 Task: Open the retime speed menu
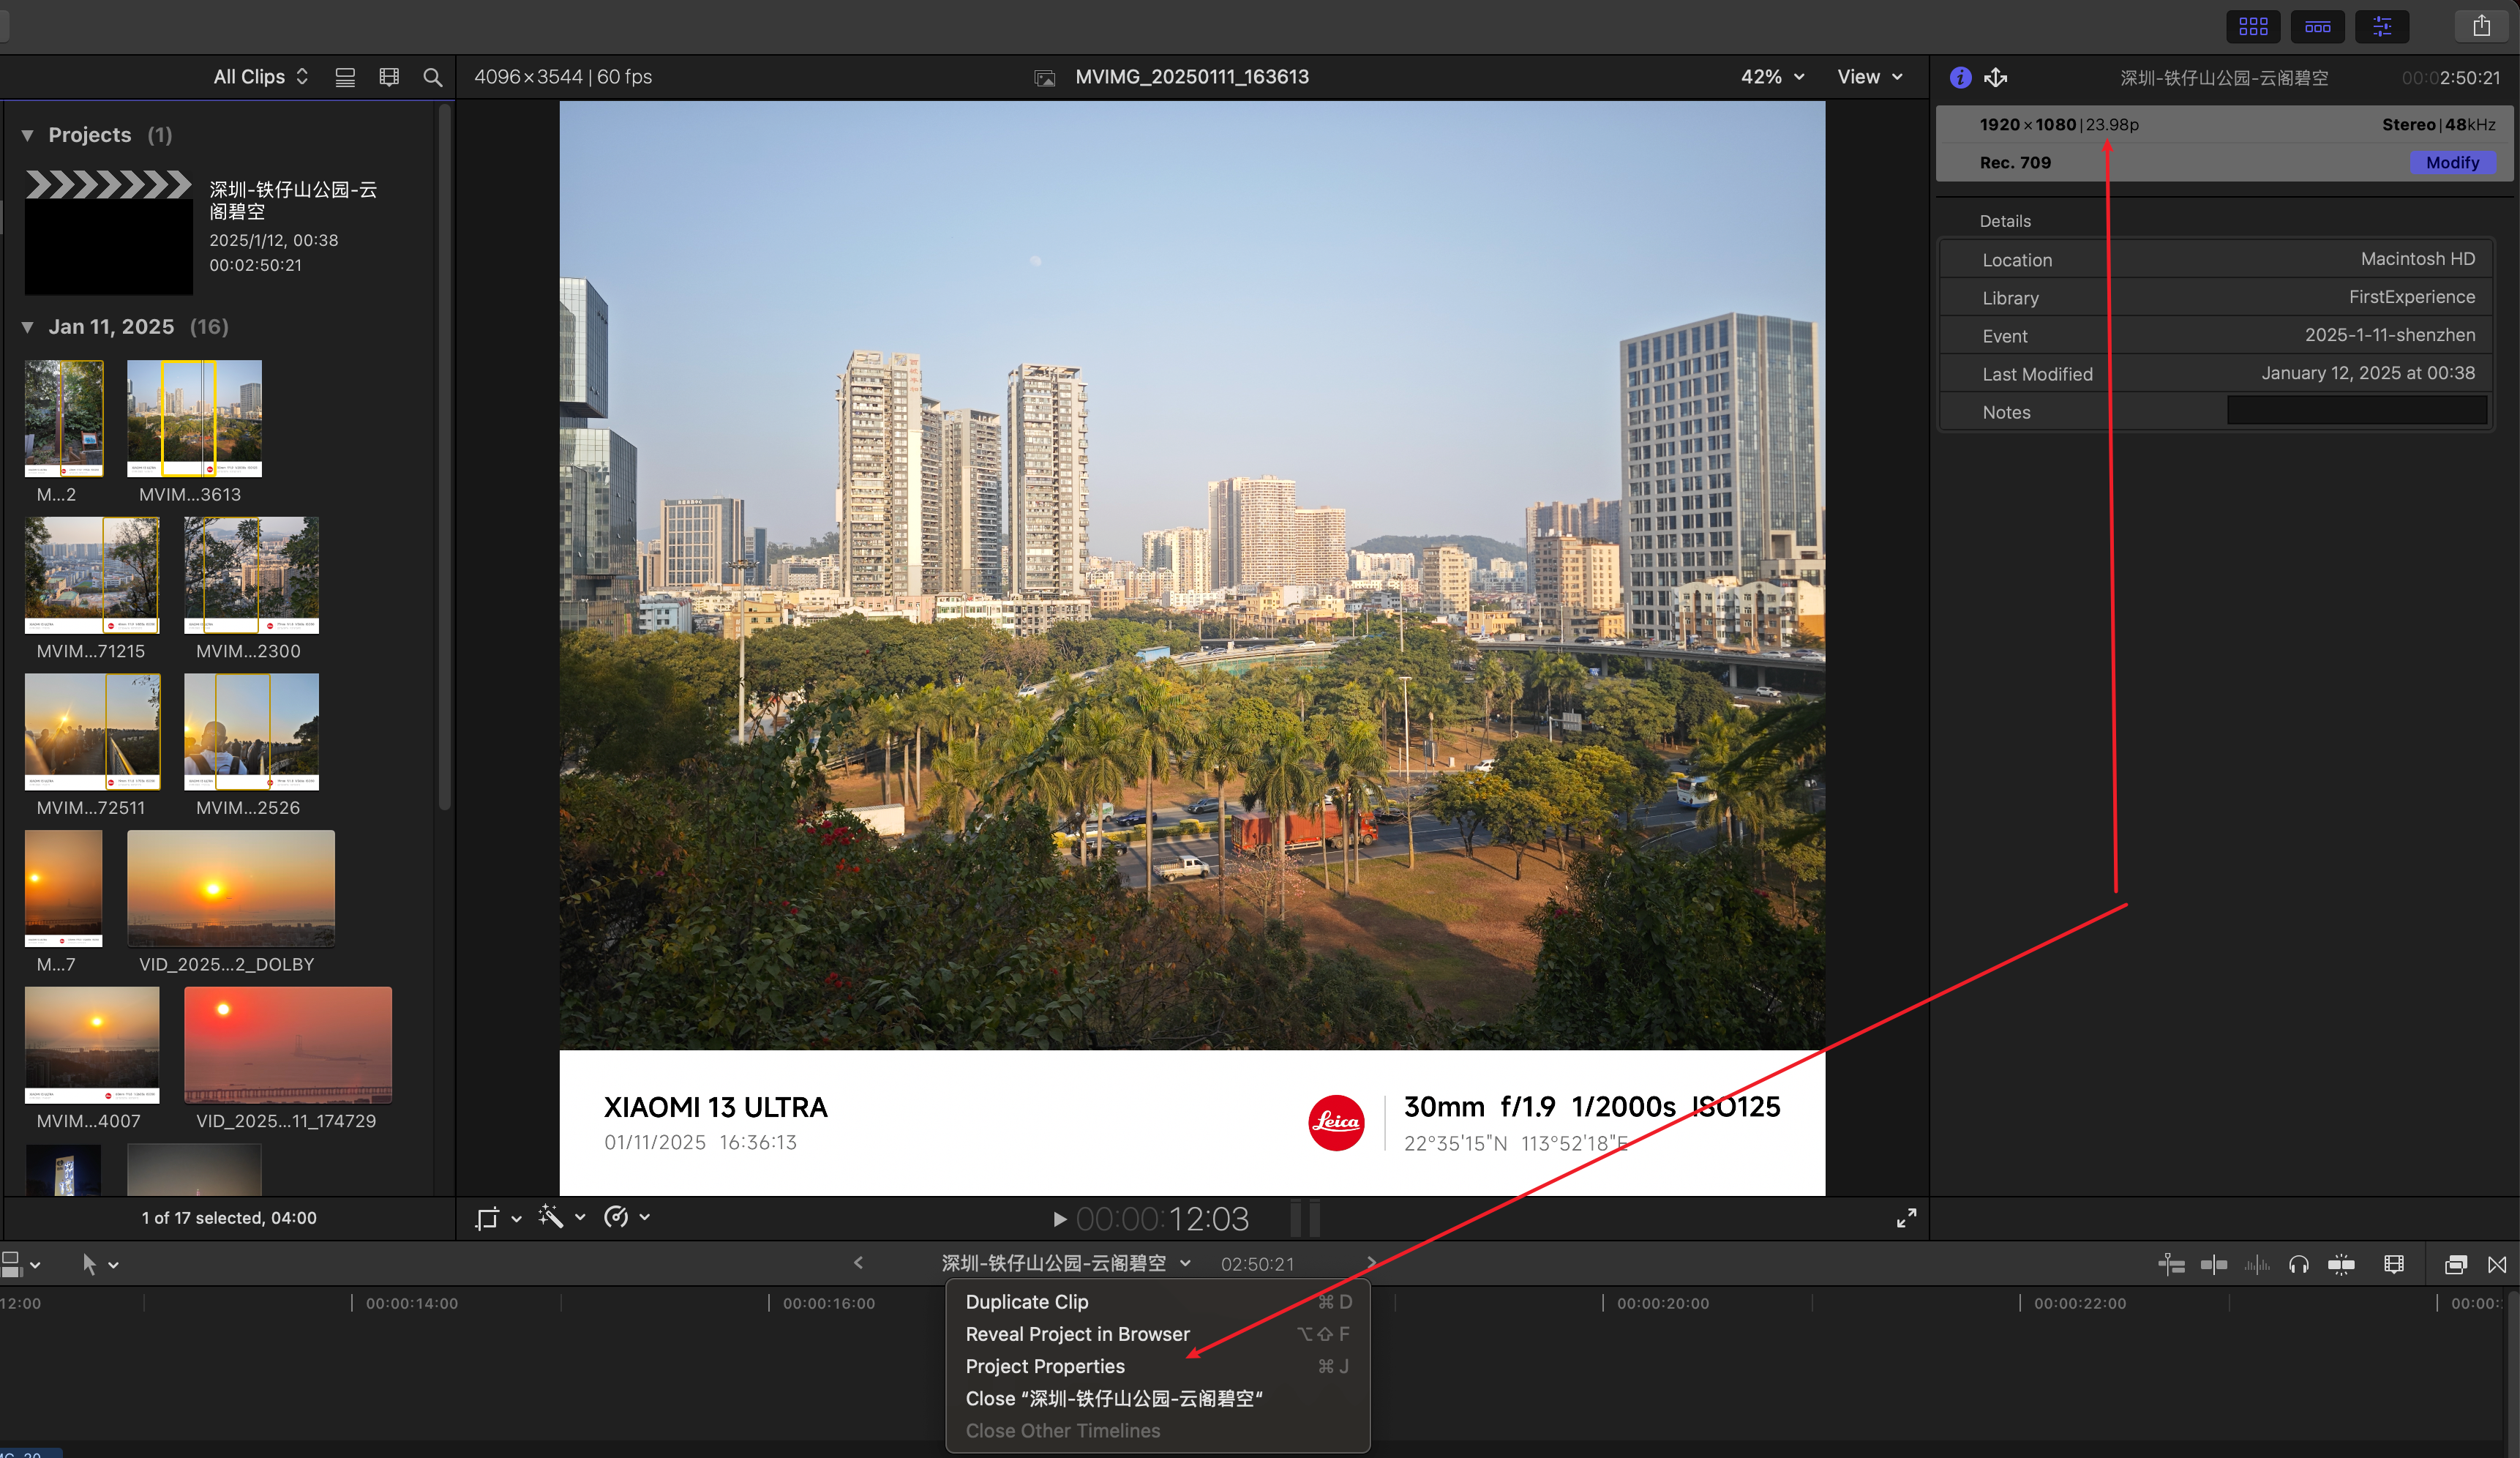(626, 1218)
